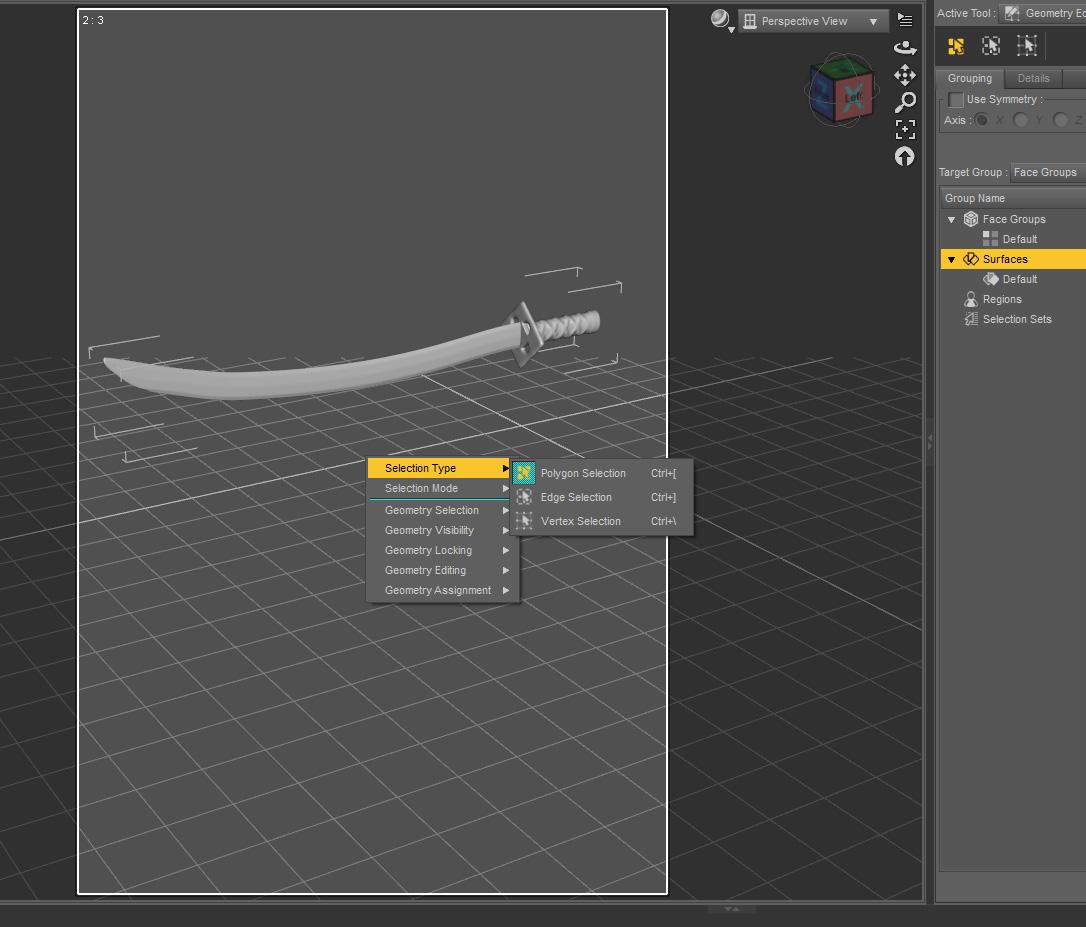This screenshot has height=927, width=1086.
Task: Click the frame selection control
Action: click(905, 130)
